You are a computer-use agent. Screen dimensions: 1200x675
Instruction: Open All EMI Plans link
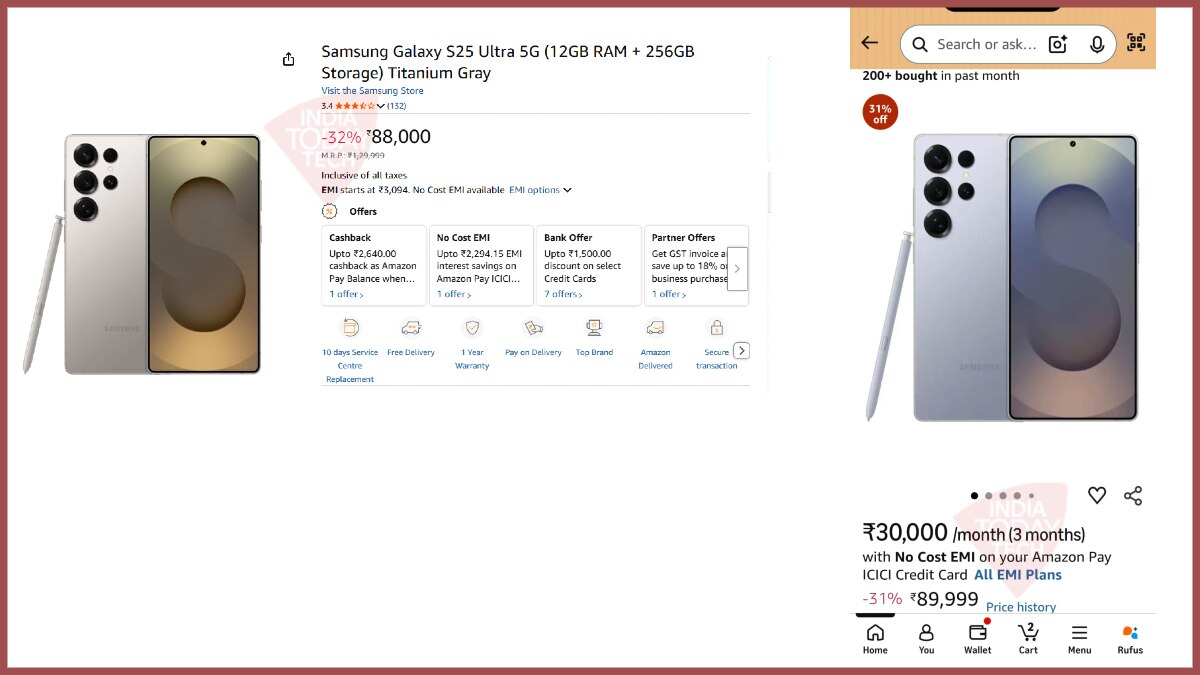1018,575
